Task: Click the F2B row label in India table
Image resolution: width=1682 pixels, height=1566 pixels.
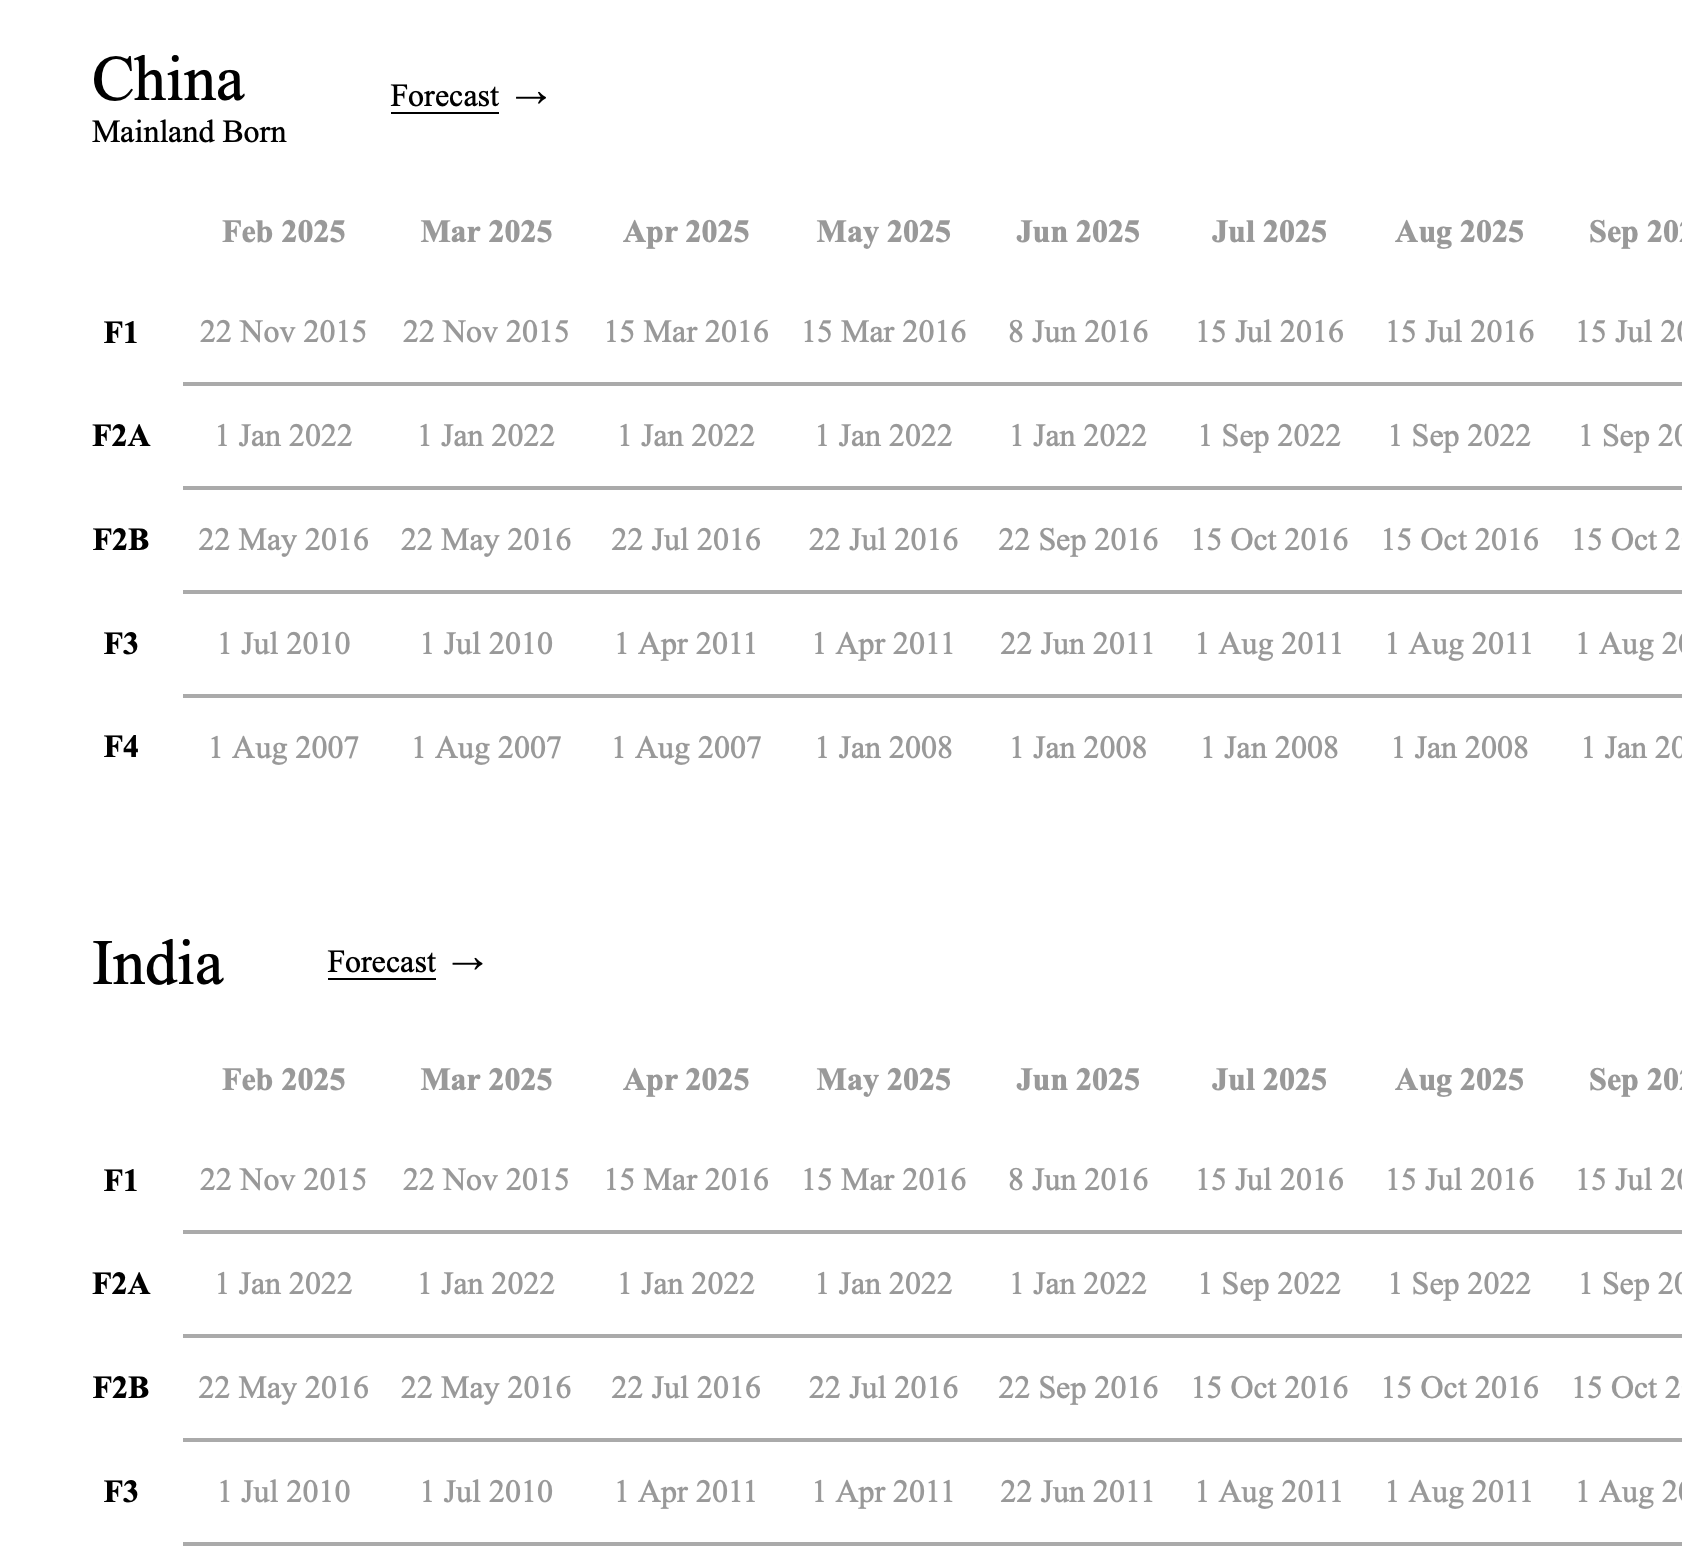Action: pyautogui.click(x=121, y=1388)
